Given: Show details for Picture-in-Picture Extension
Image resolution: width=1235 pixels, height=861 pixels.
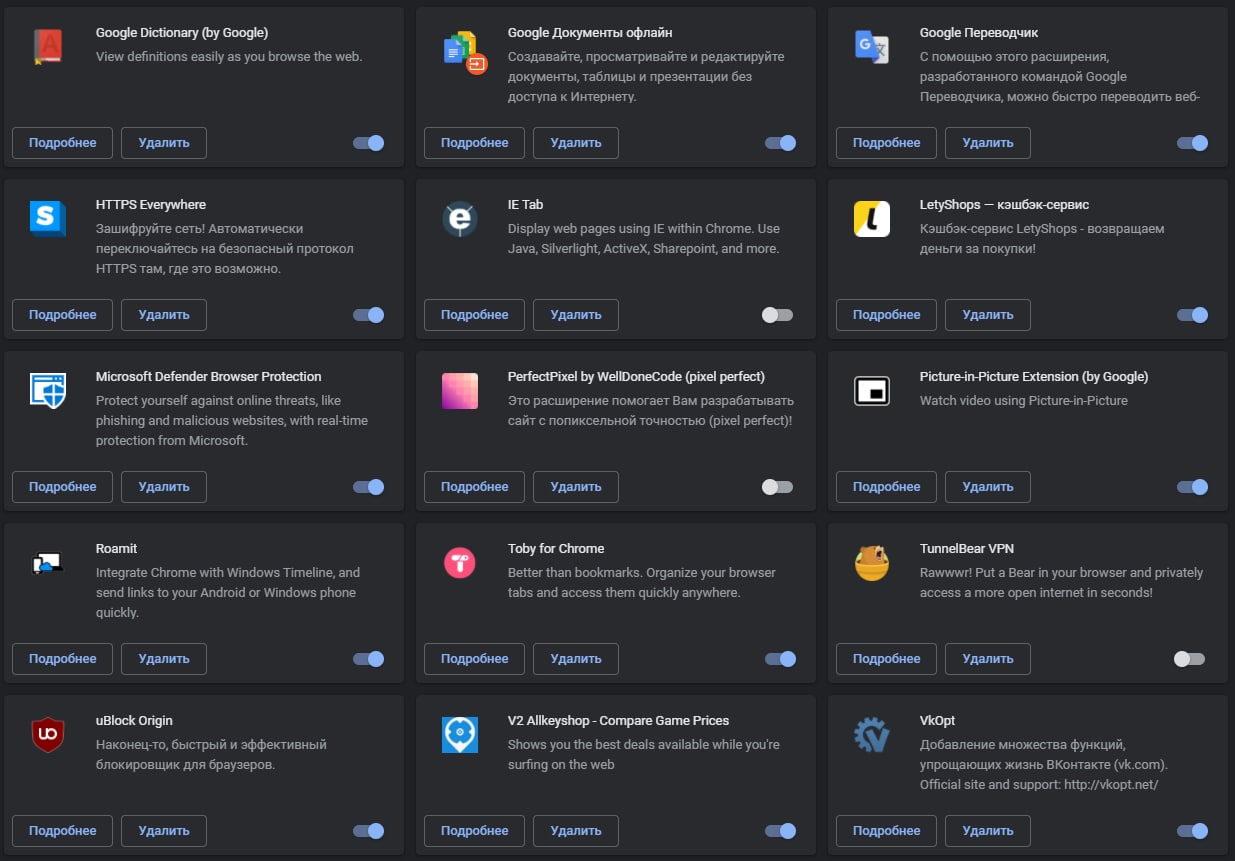Looking at the screenshot, I should click(x=887, y=487).
